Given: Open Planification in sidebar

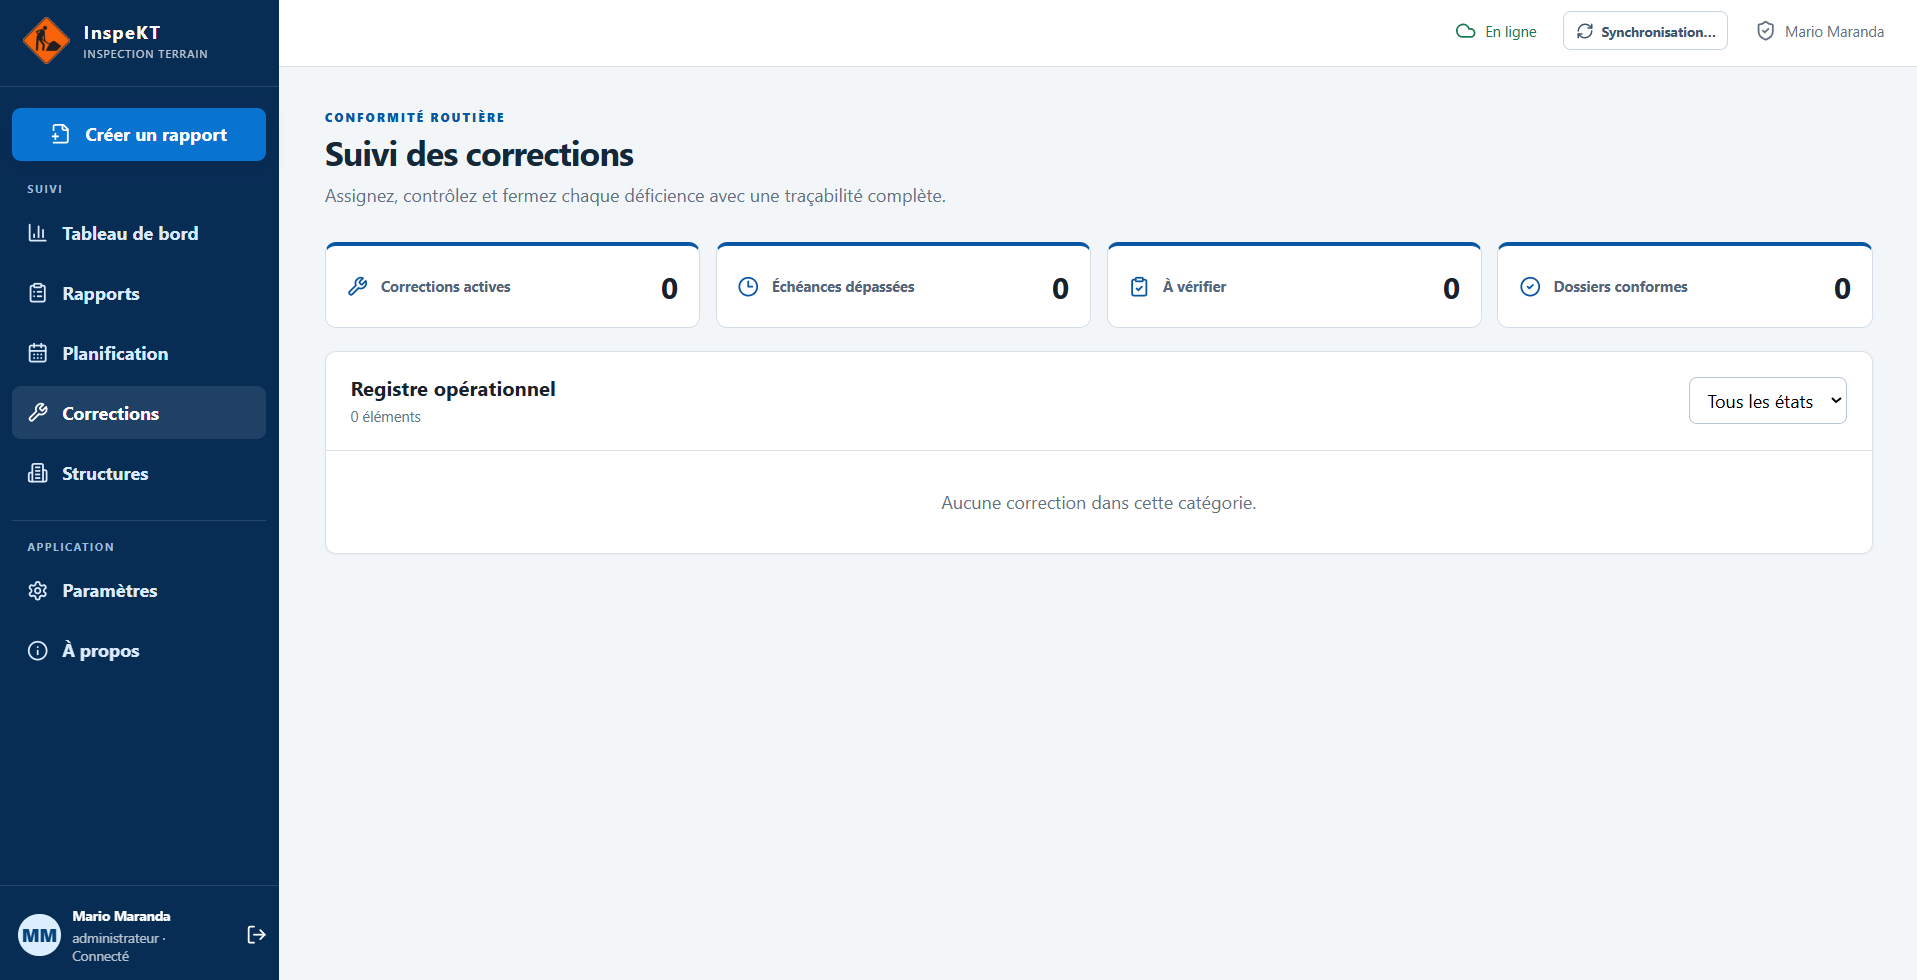Looking at the screenshot, I should click(139, 353).
